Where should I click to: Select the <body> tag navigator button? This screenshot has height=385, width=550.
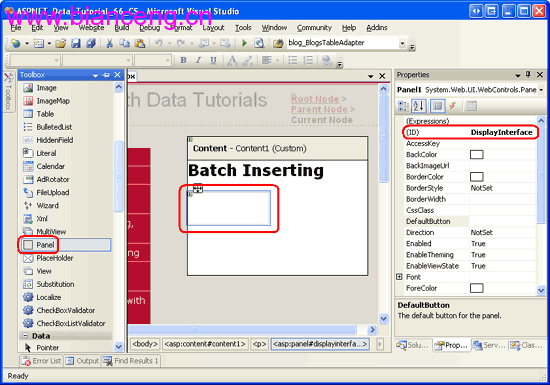[145, 344]
